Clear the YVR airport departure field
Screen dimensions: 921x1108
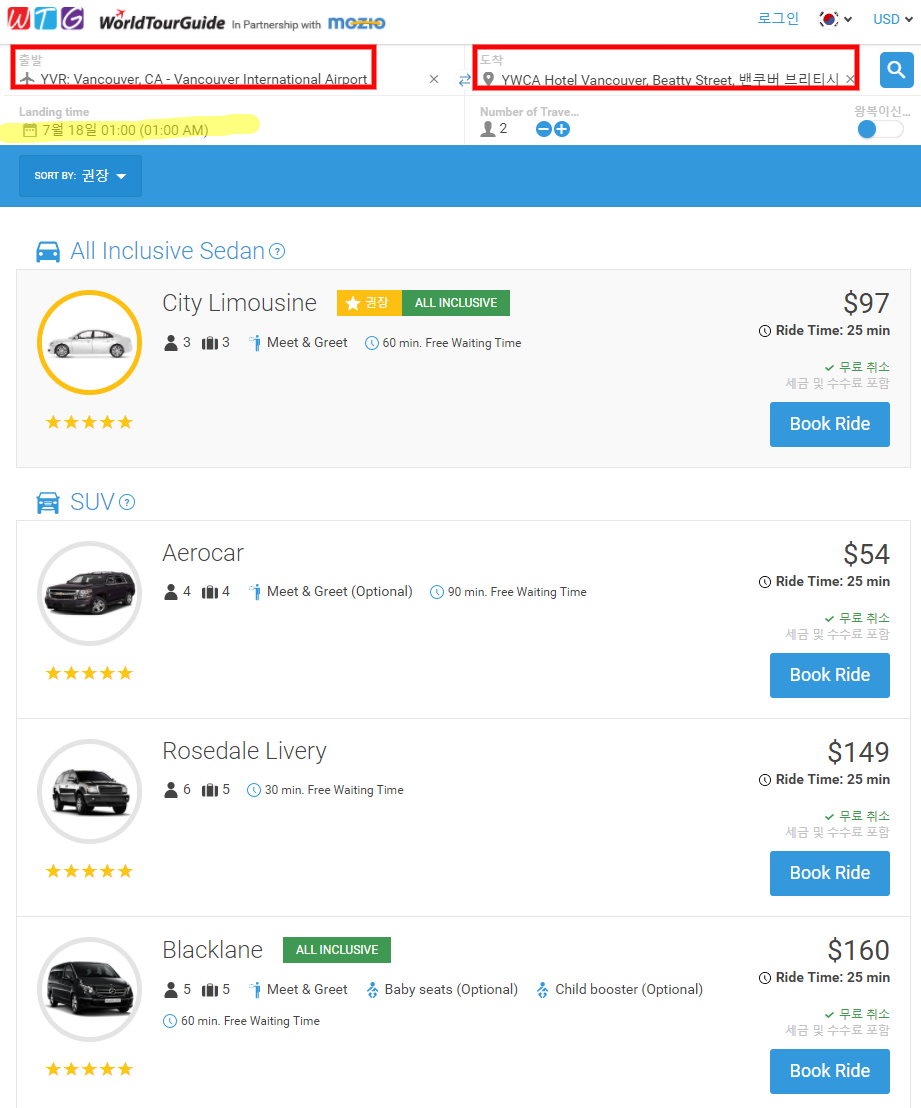(x=434, y=79)
